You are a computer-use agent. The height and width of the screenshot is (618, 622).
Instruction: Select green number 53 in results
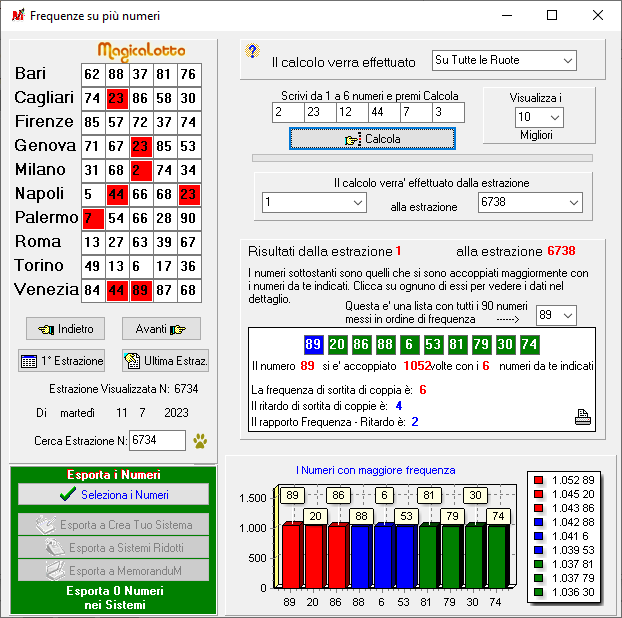click(433, 344)
